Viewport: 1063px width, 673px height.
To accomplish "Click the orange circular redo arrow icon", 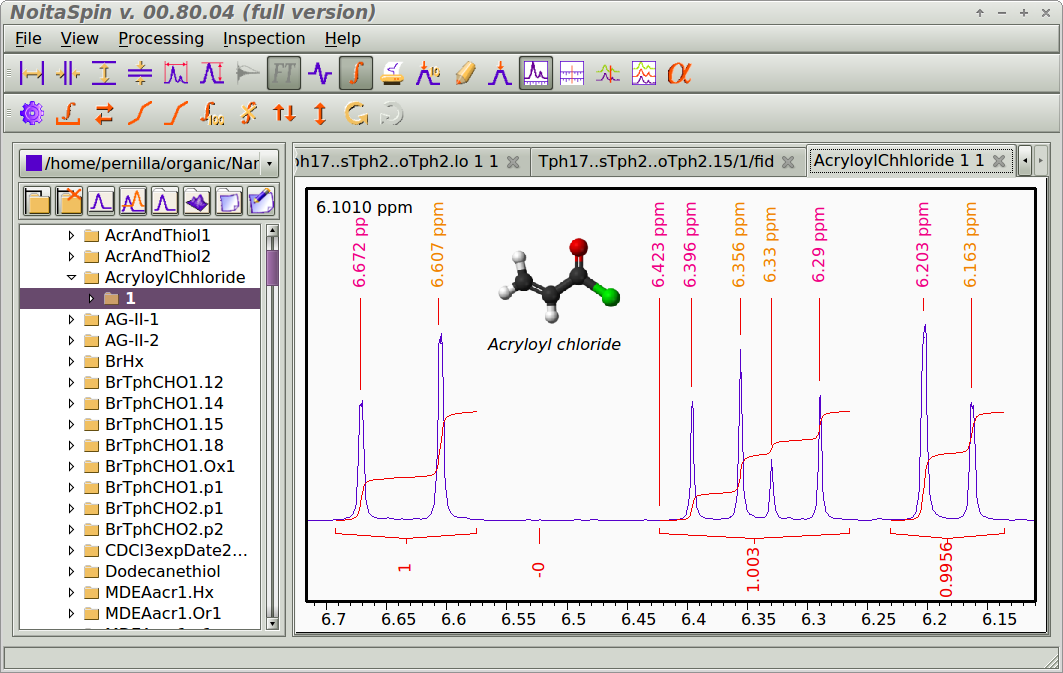I will pos(355,113).
